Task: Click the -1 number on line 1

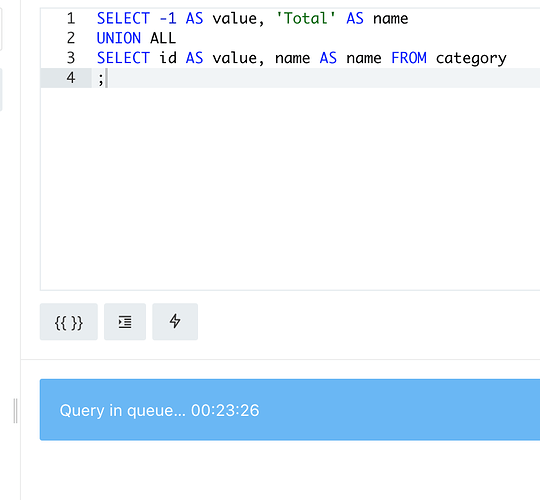Action: [168, 18]
